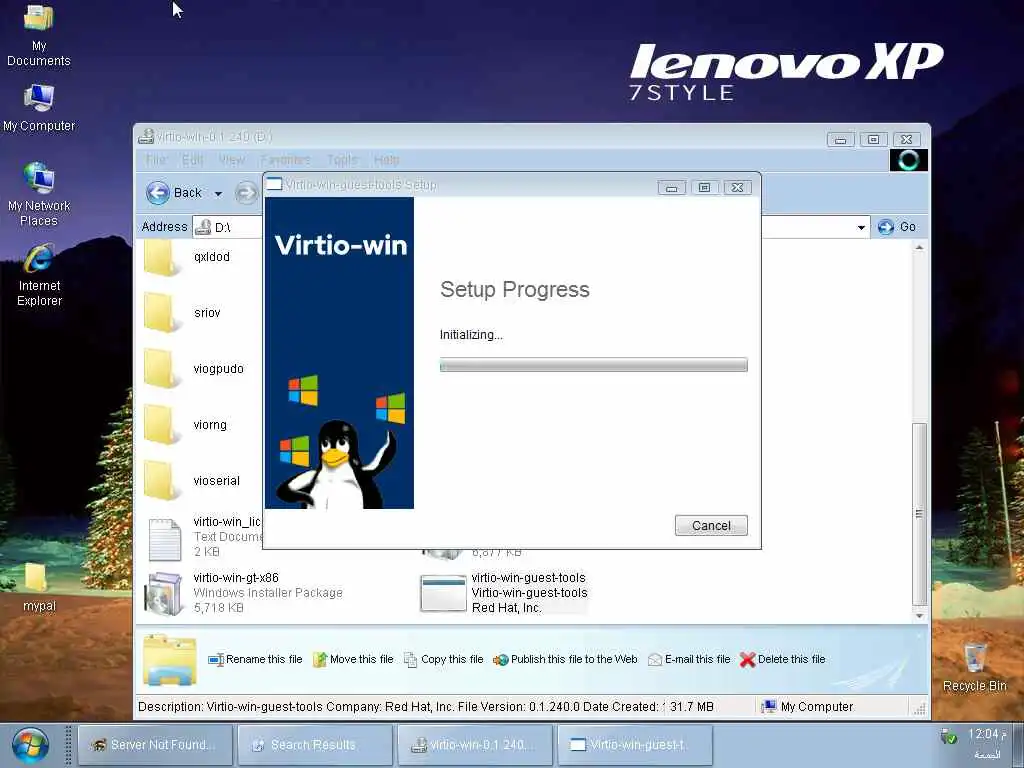Click the Explorer vertical scrollbar thumb
1024x768 pixels.
pyautogui.click(x=920, y=514)
